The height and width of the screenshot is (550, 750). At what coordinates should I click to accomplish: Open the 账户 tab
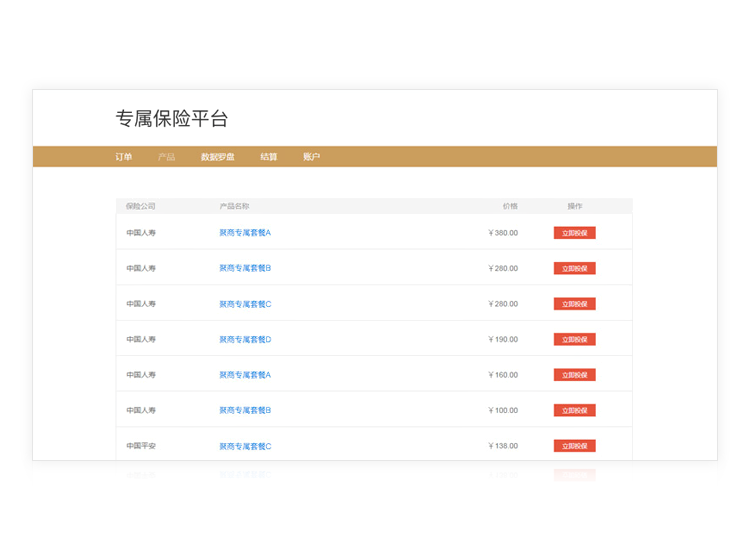pos(311,157)
